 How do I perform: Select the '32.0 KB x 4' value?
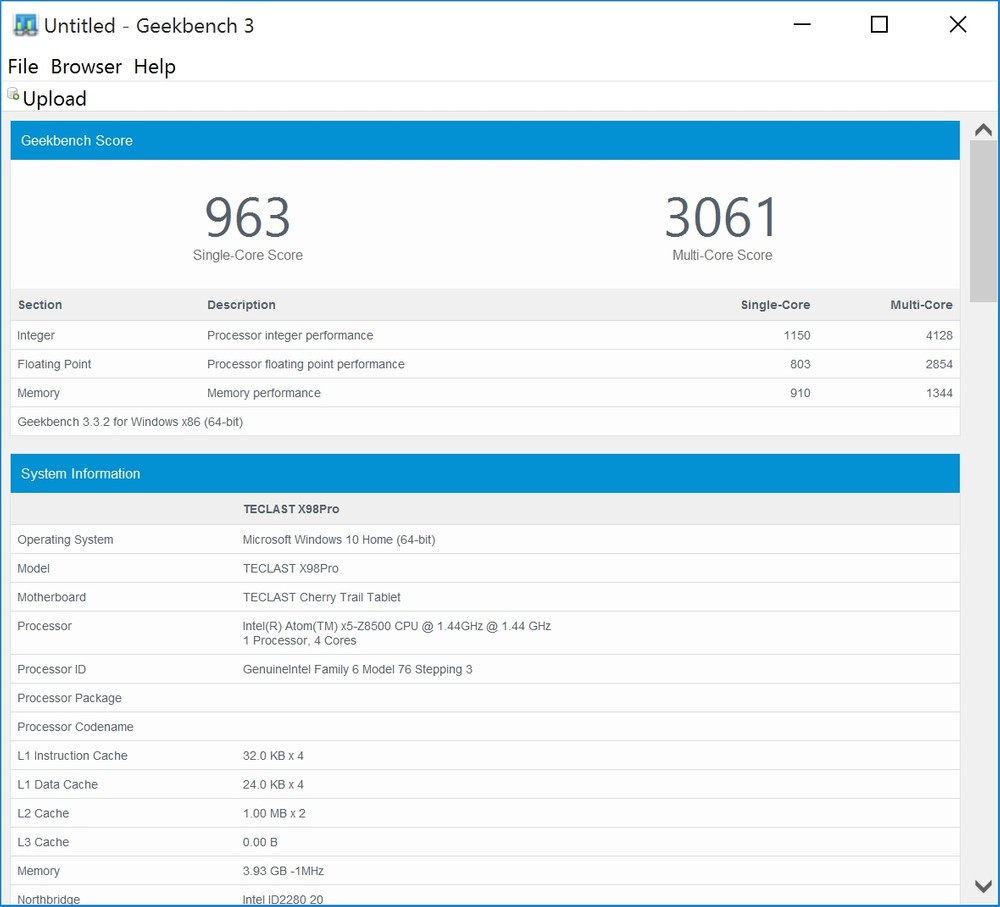click(x=273, y=755)
